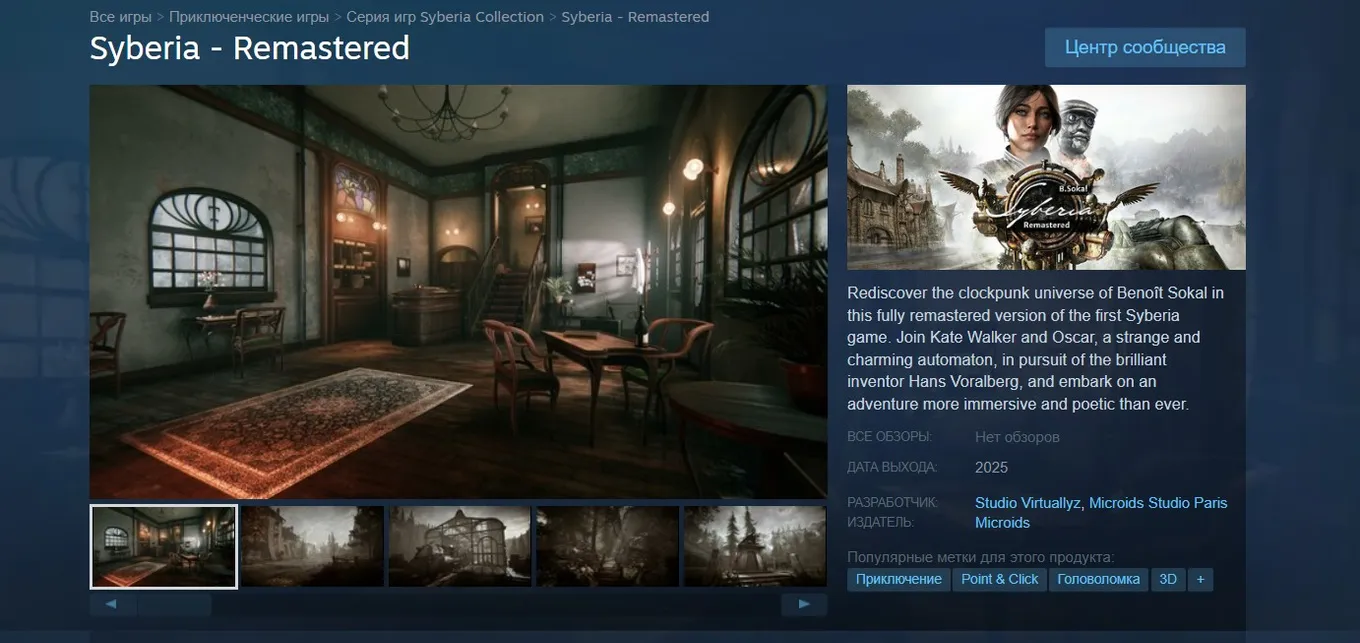Screen dimensions: 1360x643
Task: Click the 'РАЗРАБОТЧИК:' label
Action: click(x=893, y=503)
